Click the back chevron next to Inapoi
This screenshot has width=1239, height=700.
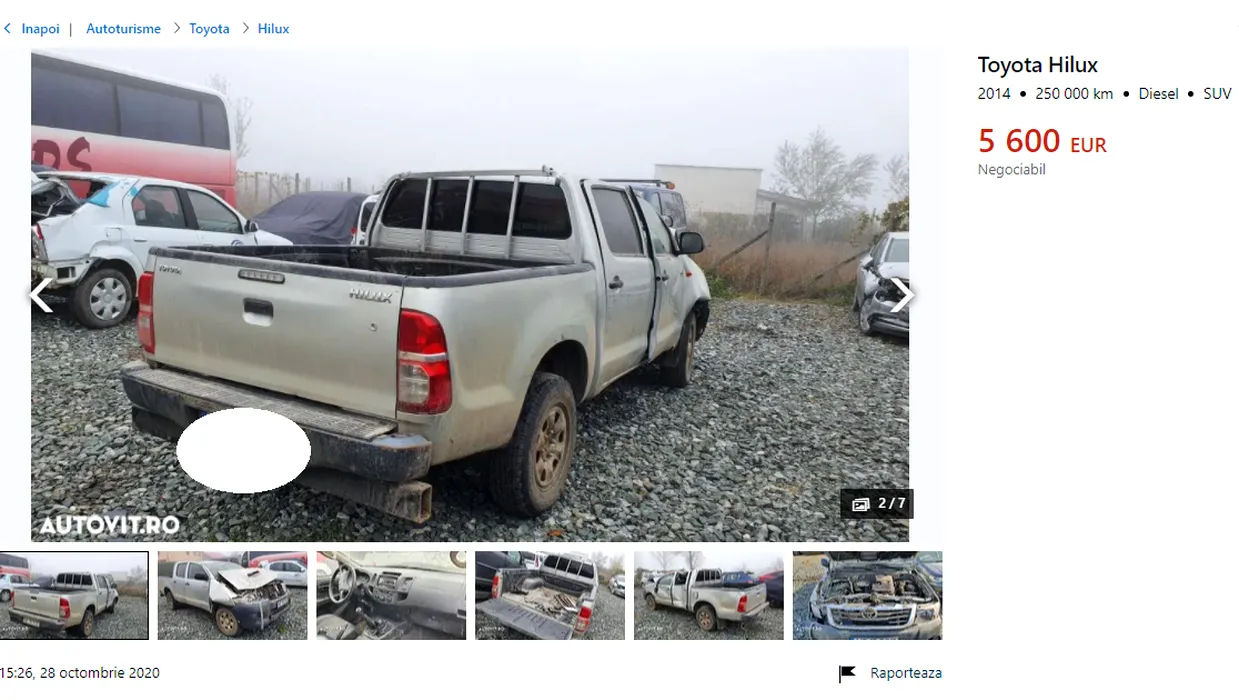pos(7,29)
